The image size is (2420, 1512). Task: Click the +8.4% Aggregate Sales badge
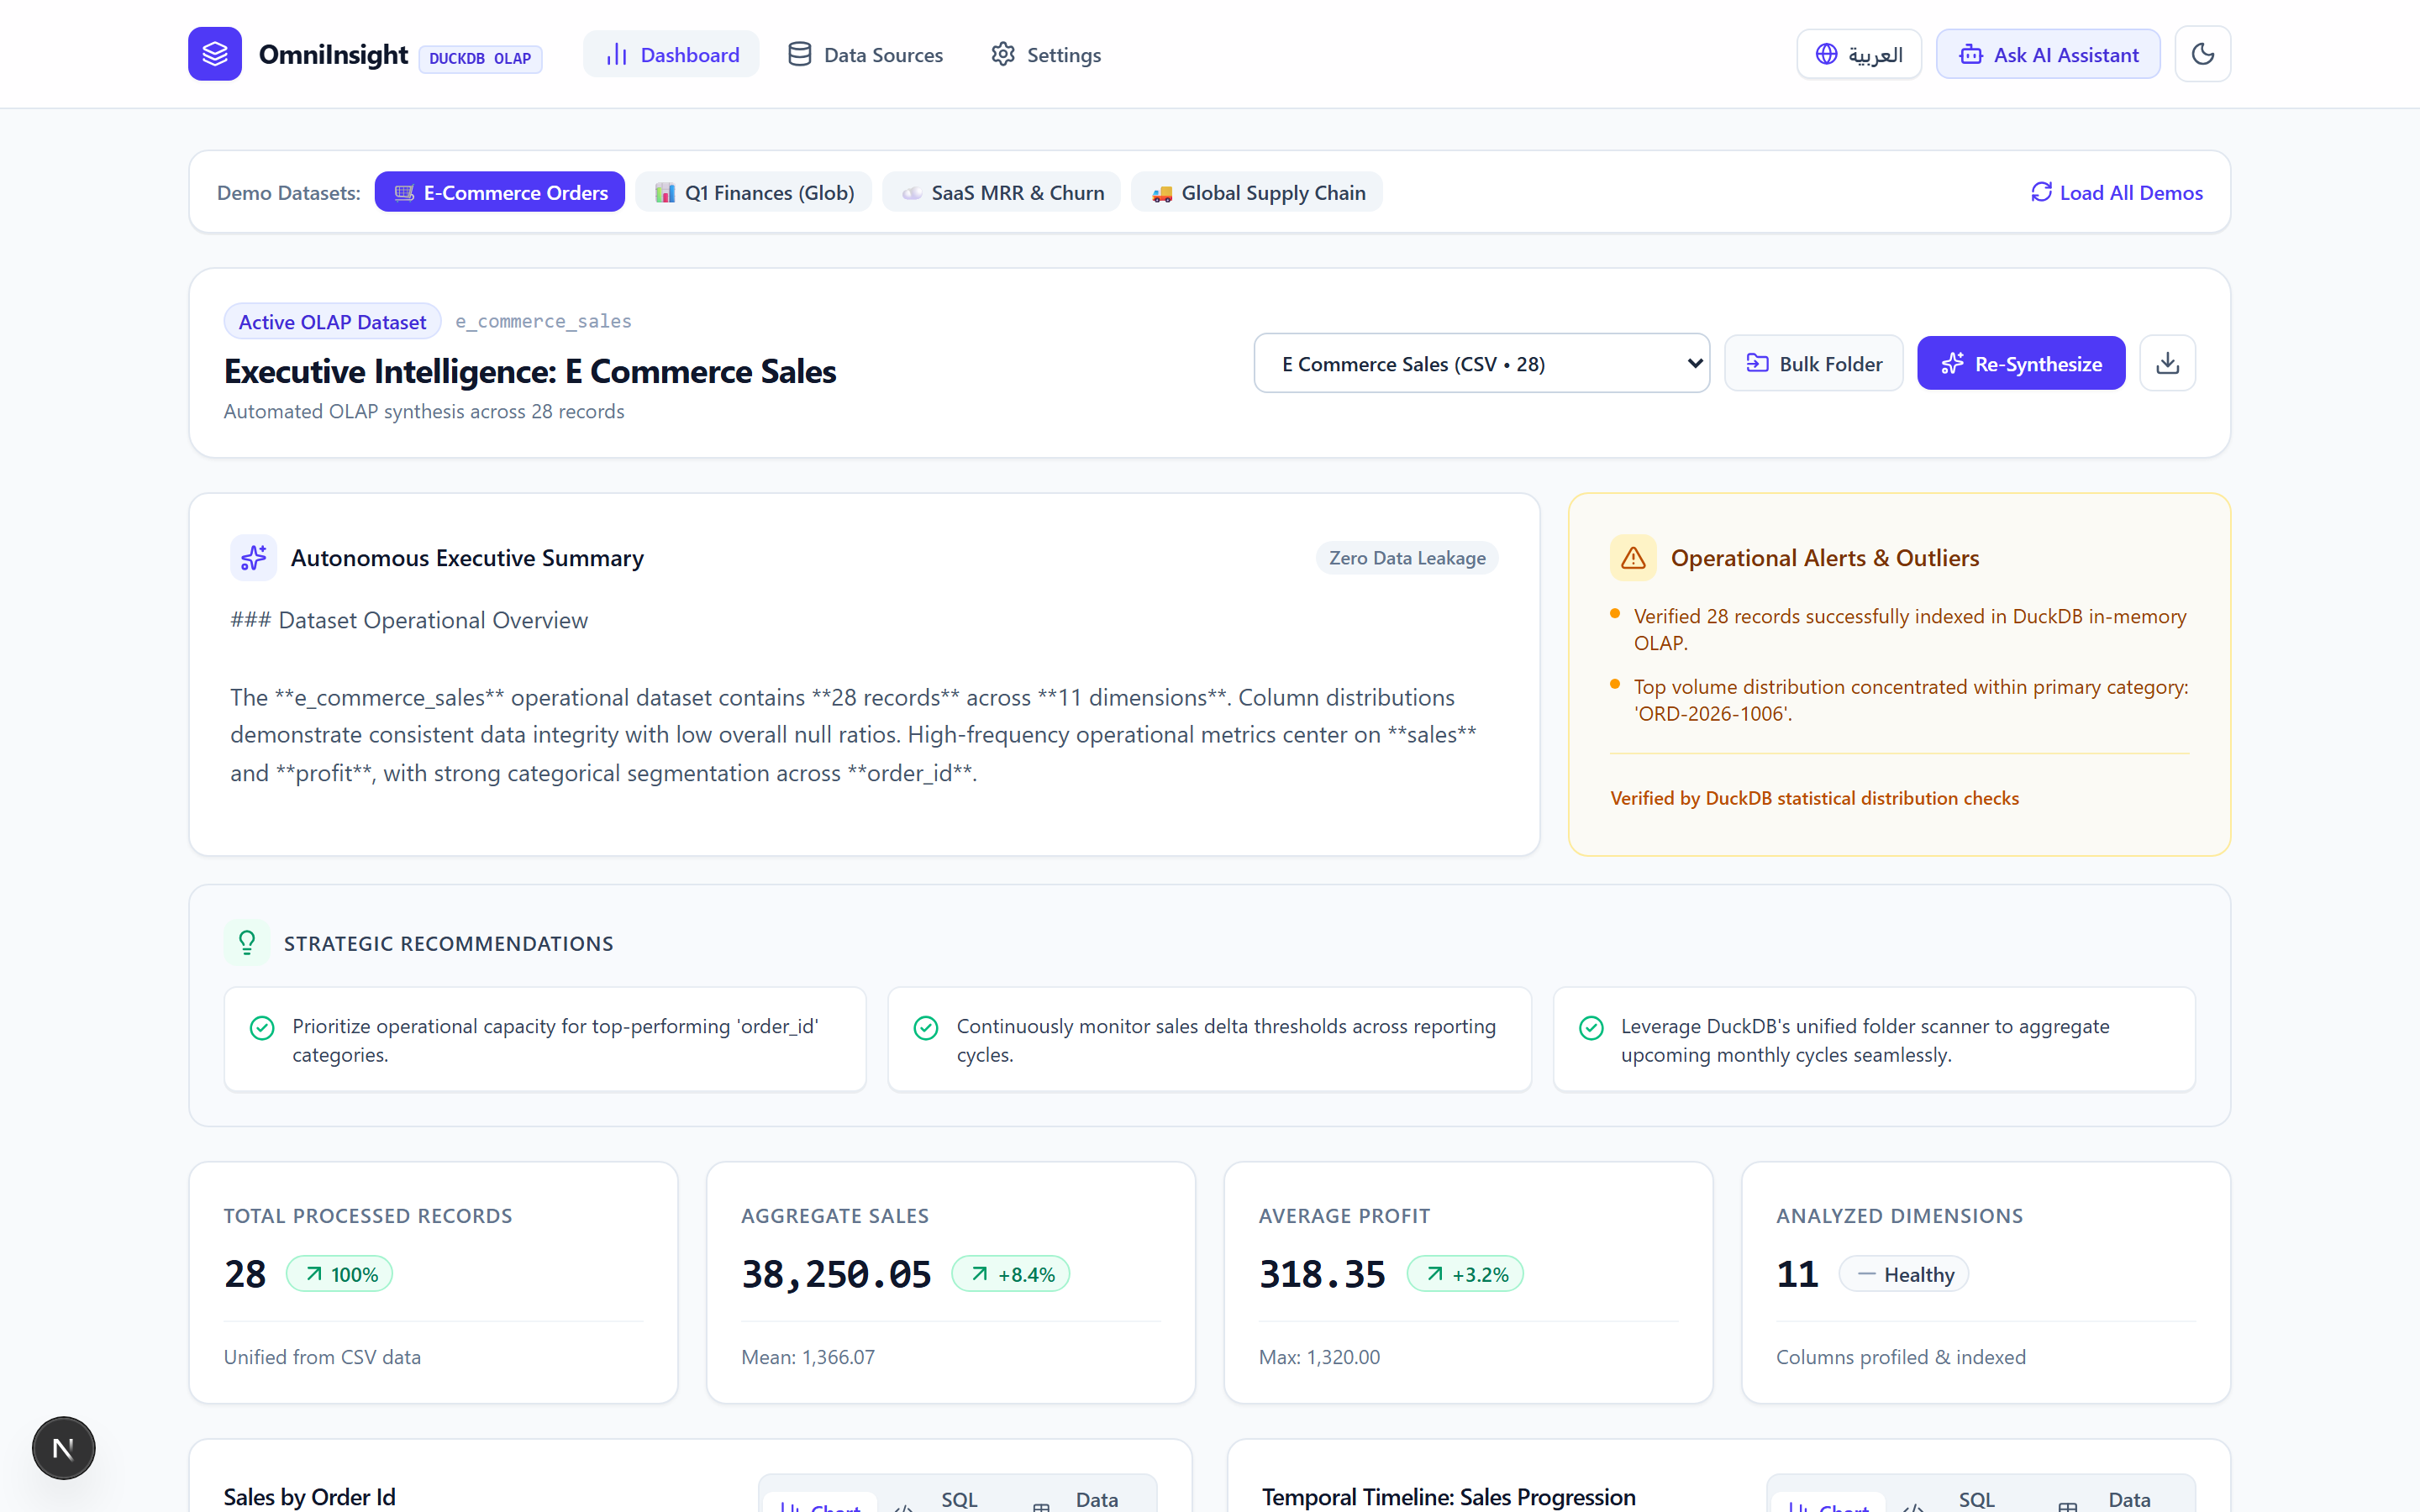coord(1011,1273)
